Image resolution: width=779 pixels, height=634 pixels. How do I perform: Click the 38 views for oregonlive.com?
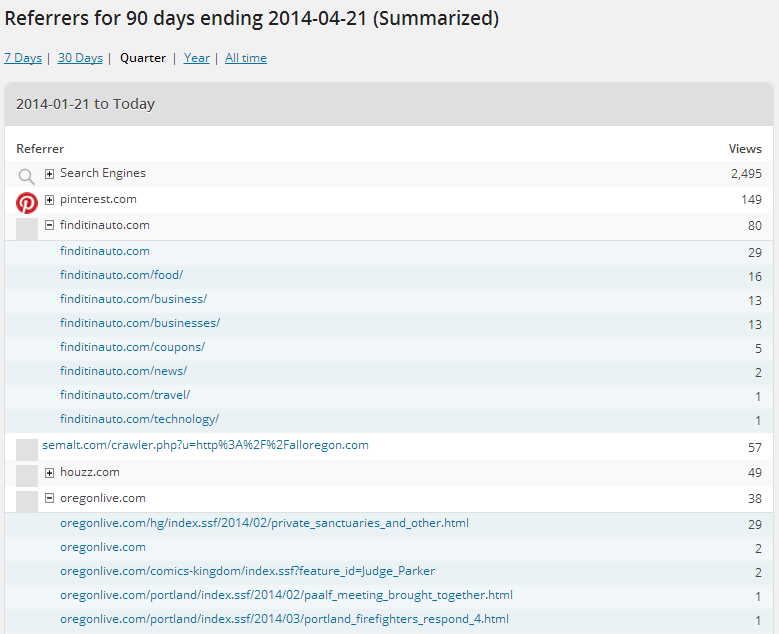coord(755,498)
